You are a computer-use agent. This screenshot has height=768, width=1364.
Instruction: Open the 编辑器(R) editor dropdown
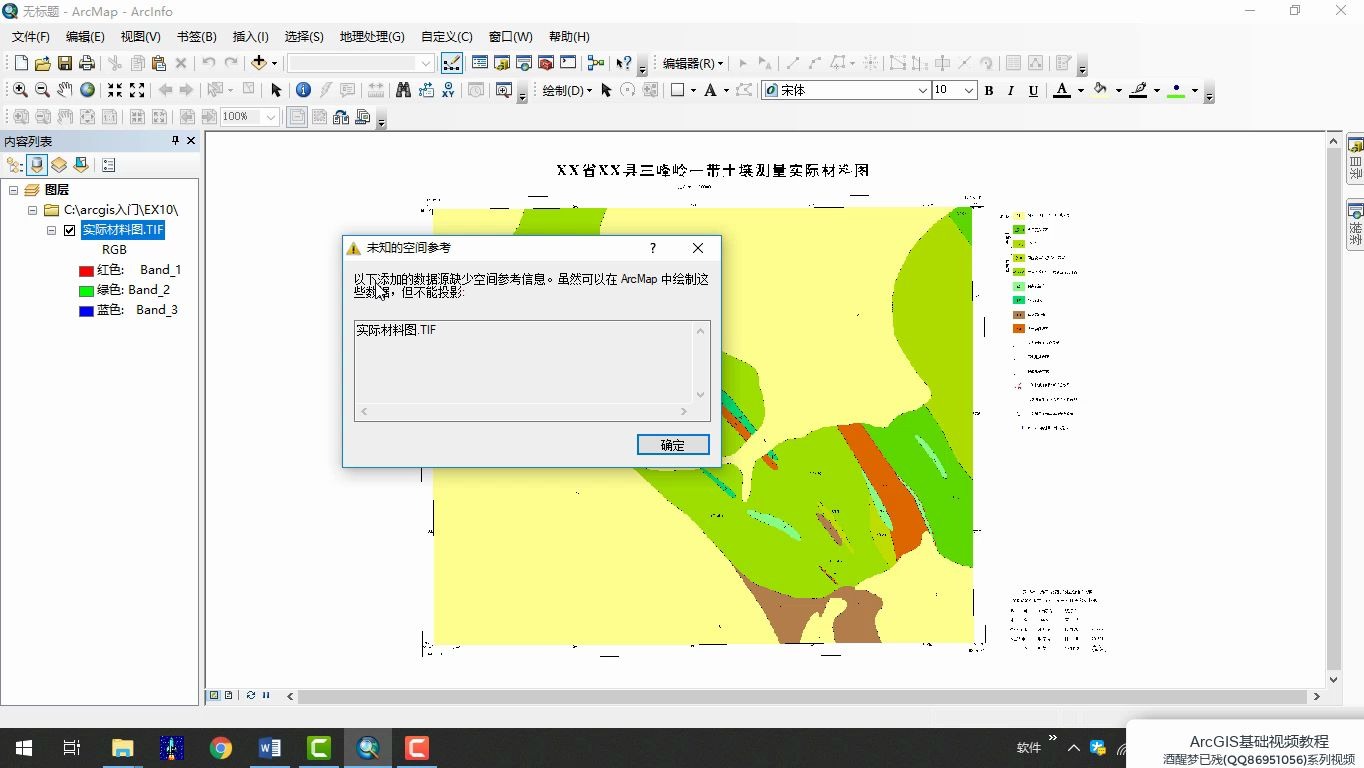click(693, 63)
